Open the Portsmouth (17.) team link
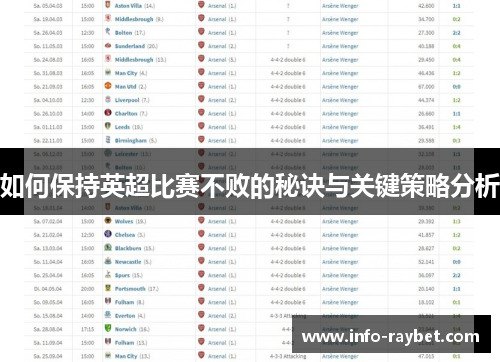 pos(130,289)
